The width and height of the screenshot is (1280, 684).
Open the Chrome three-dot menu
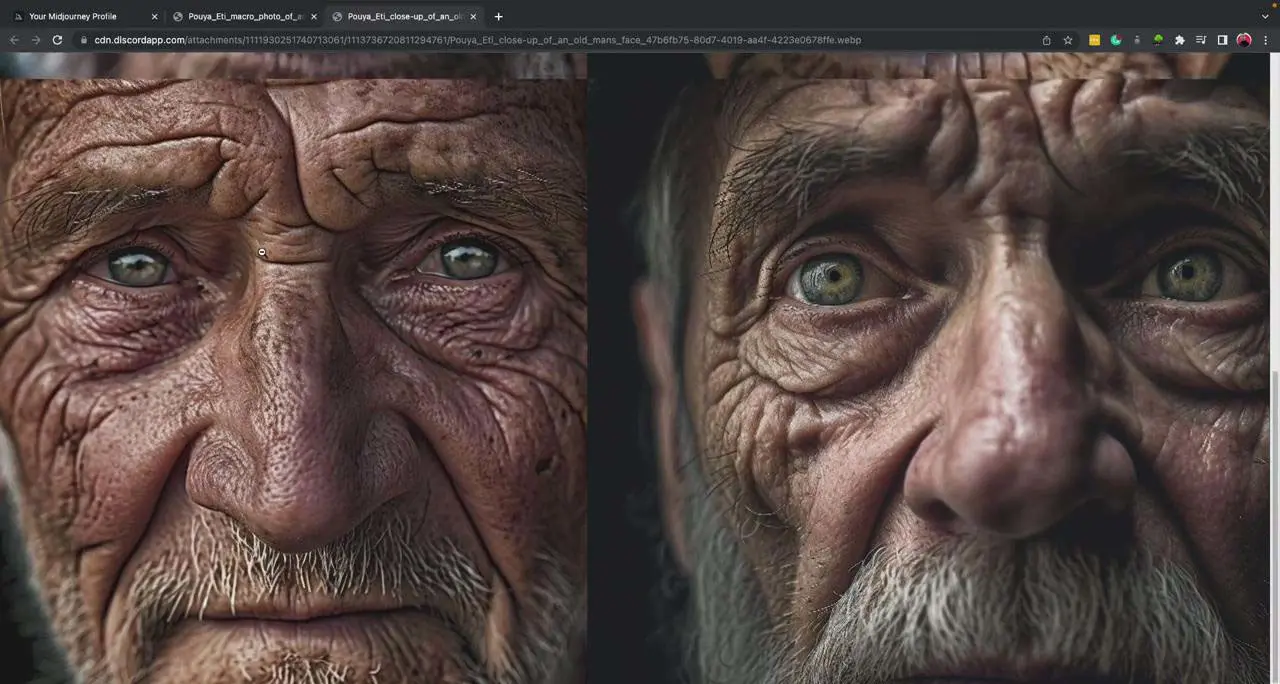pos(1266,40)
